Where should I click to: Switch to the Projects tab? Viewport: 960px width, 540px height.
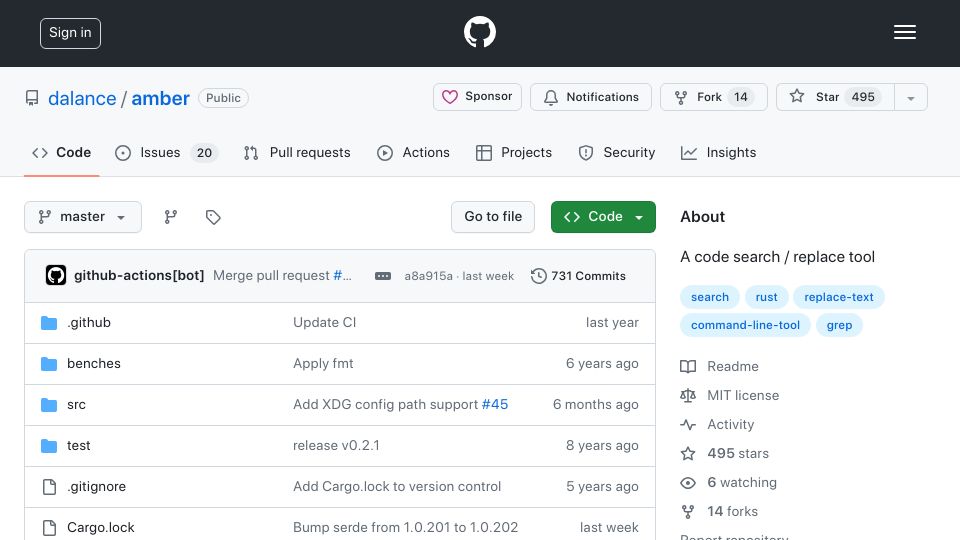(514, 152)
